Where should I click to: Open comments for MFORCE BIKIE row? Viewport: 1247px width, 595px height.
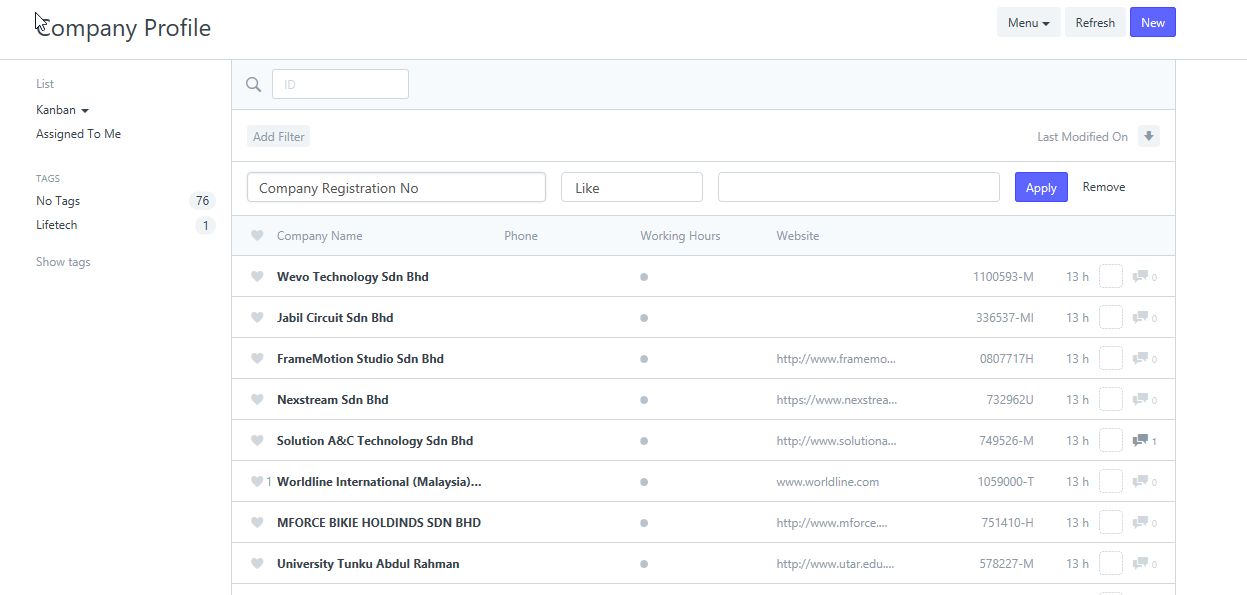[1144, 523]
